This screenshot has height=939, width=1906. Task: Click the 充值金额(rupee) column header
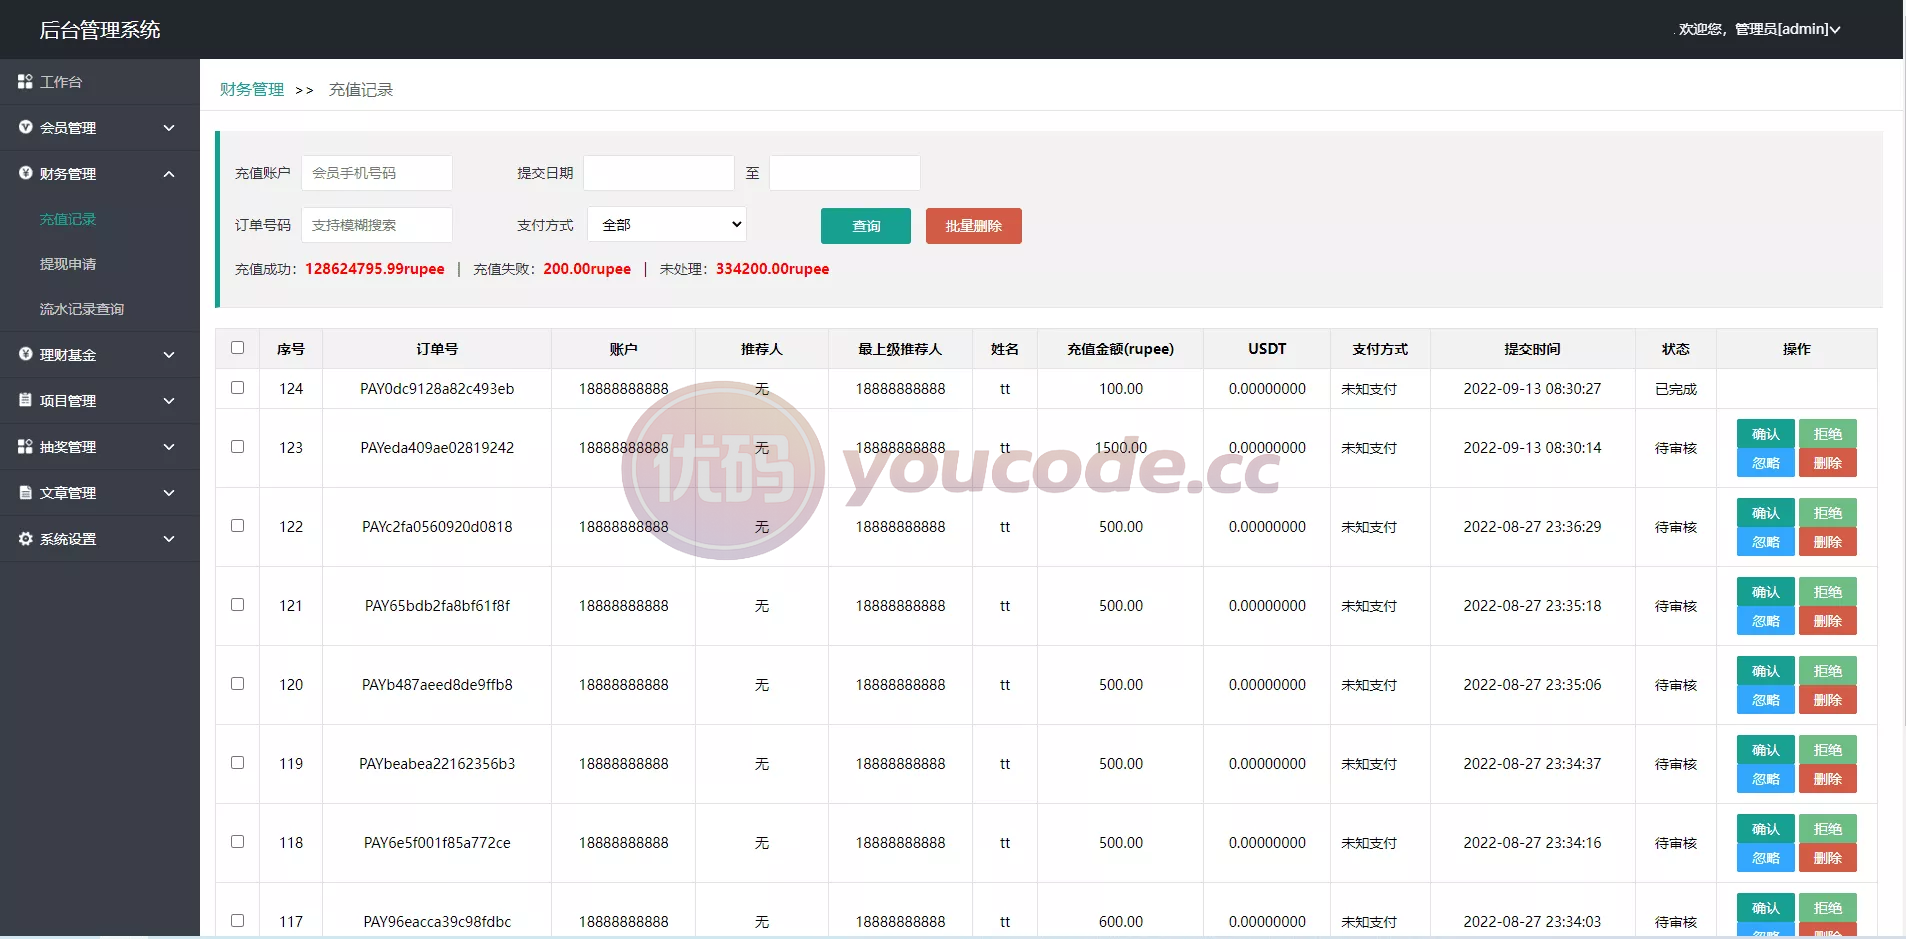click(1120, 349)
